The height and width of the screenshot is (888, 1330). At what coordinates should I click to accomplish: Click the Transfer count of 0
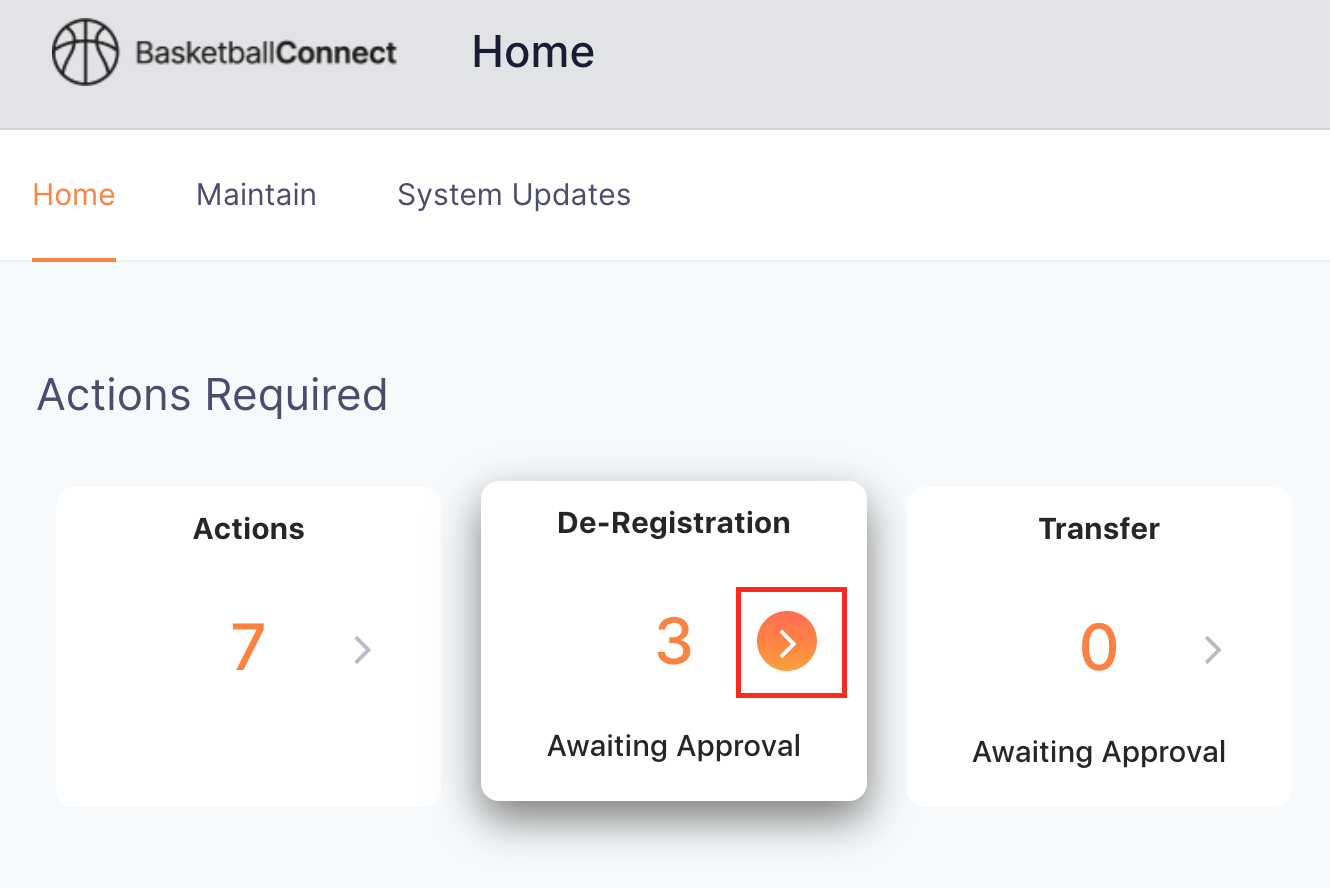tap(1099, 648)
